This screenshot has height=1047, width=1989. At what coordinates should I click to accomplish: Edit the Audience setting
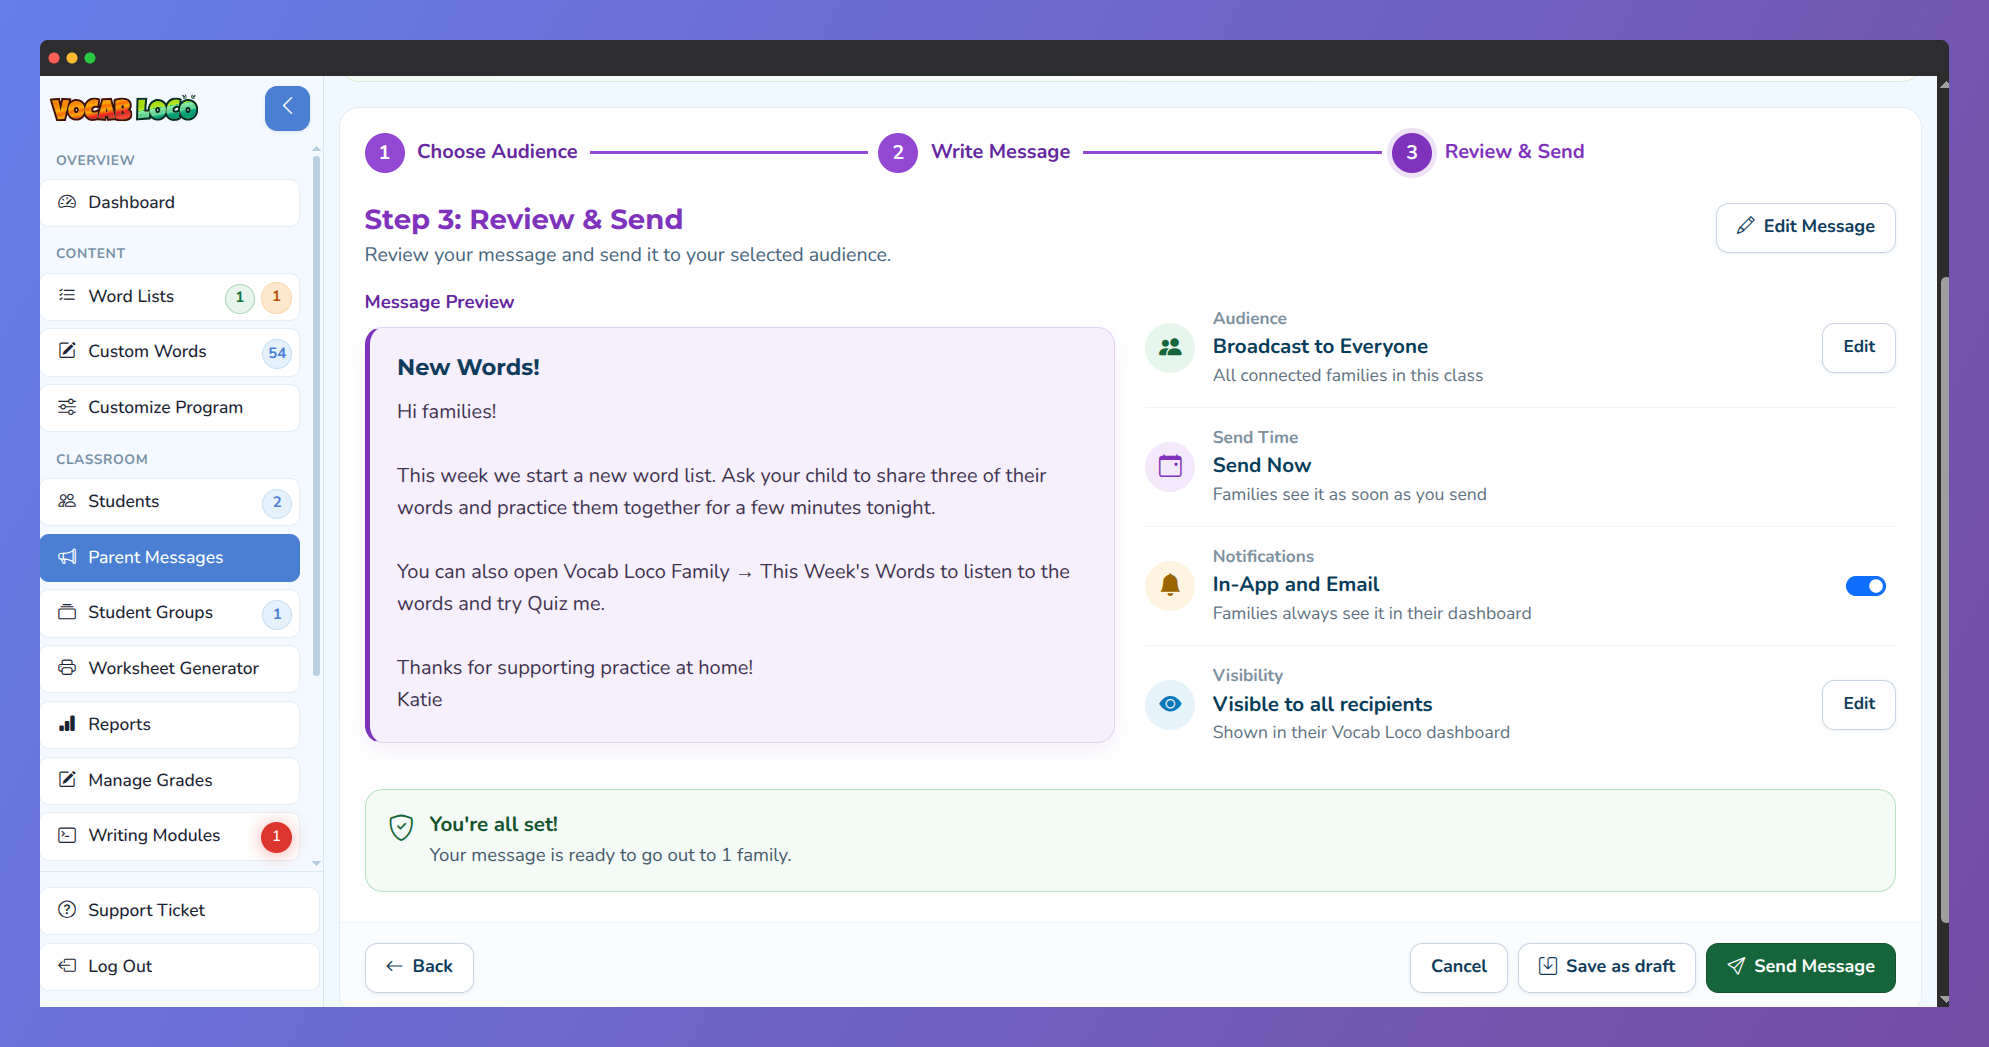1858,348
